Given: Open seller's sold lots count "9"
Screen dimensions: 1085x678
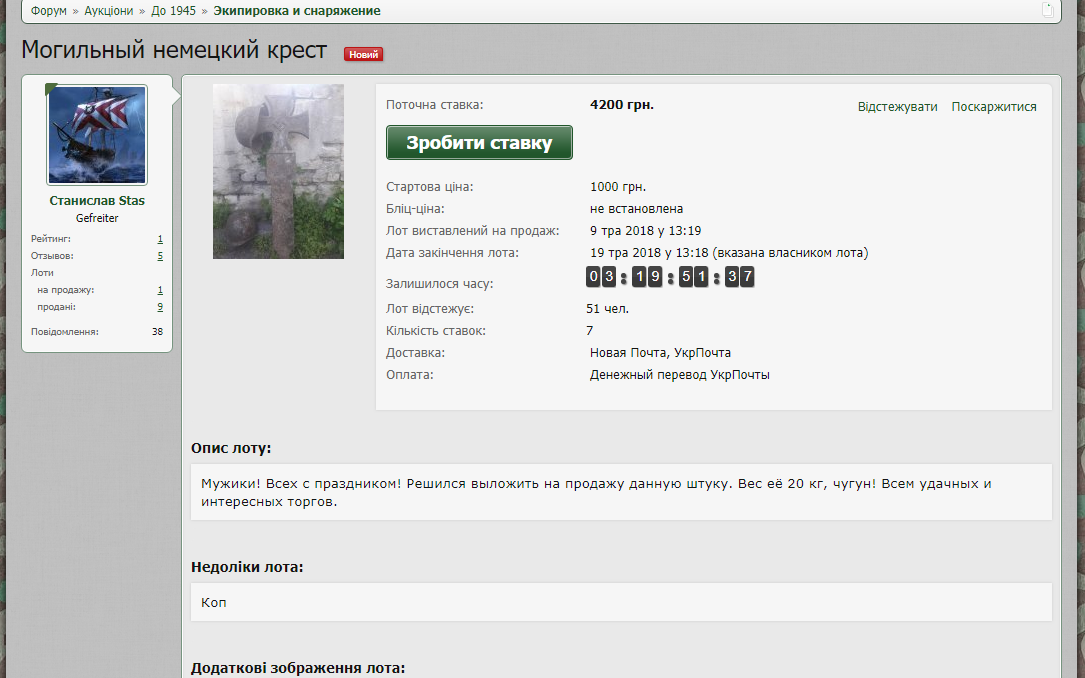Looking at the screenshot, I should tap(160, 307).
